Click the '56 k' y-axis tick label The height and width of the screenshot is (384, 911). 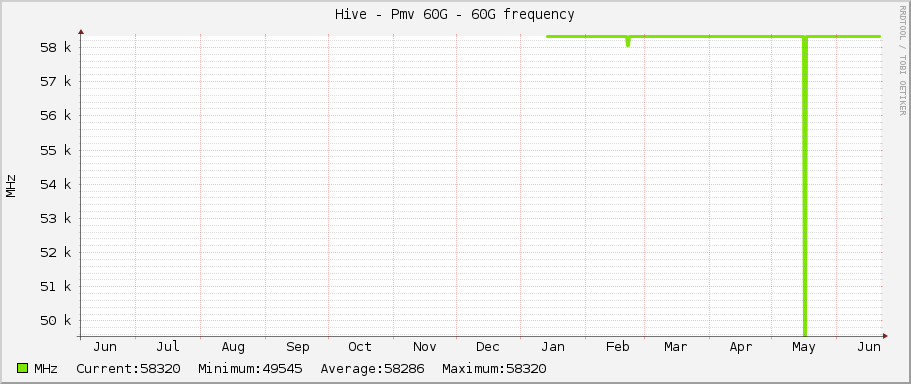coord(56,116)
